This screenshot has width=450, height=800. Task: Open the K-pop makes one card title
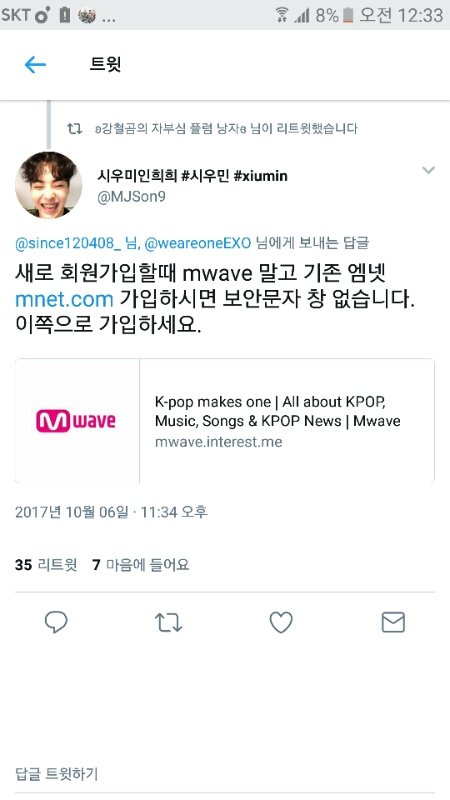coord(277,411)
